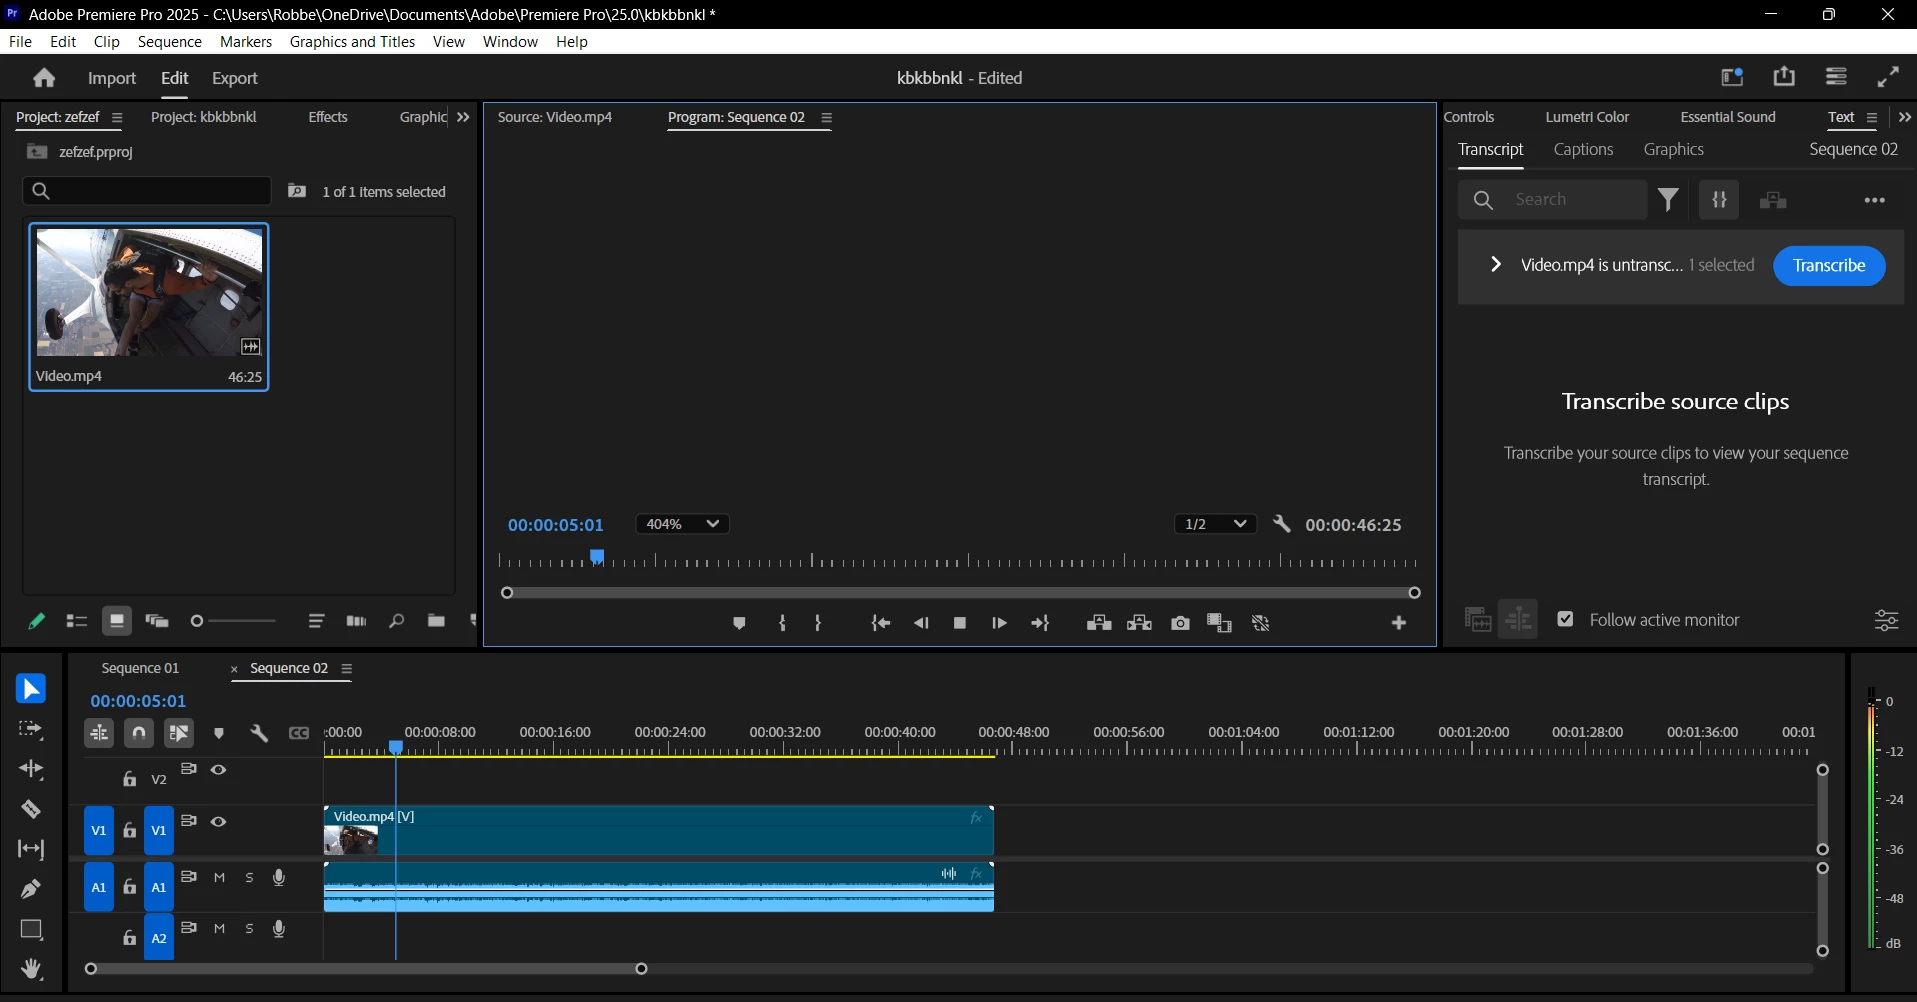The image size is (1917, 1002).
Task: Toggle Snap in Timeline magnet
Action: click(139, 733)
